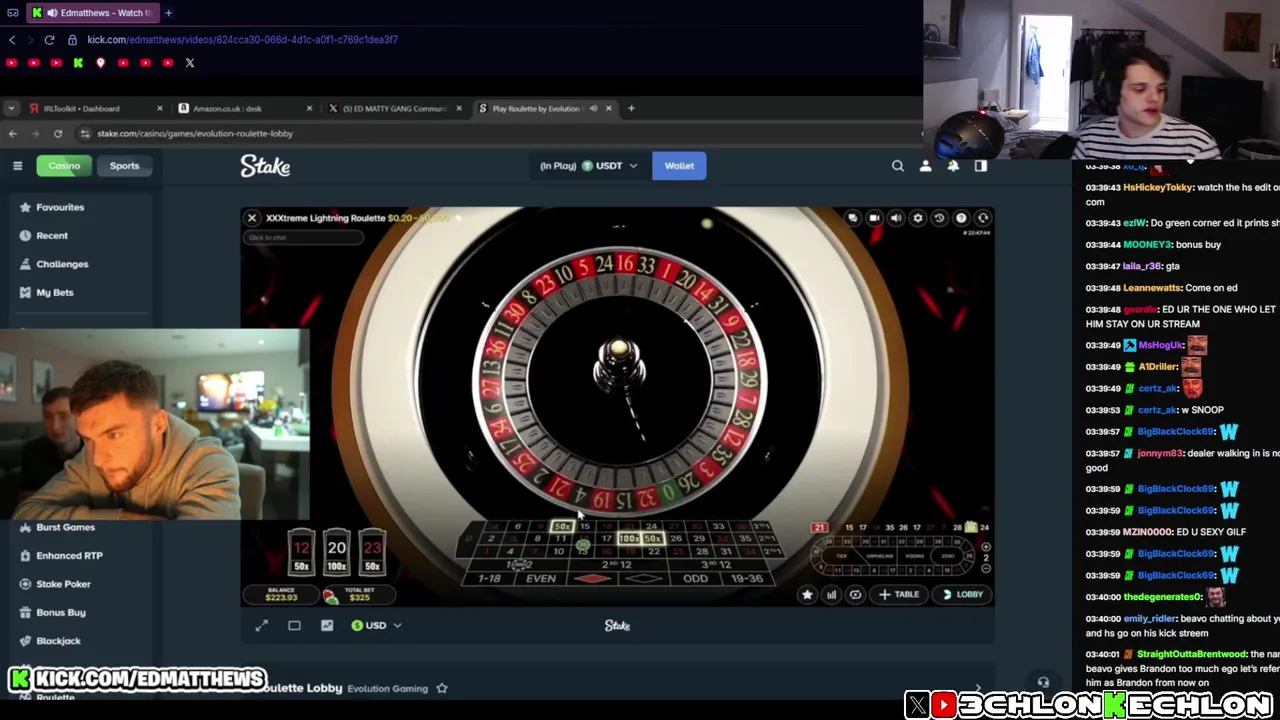Image resolution: width=1280 pixels, height=720 pixels.
Task: Reload the stake.com page
Action: tap(58, 133)
